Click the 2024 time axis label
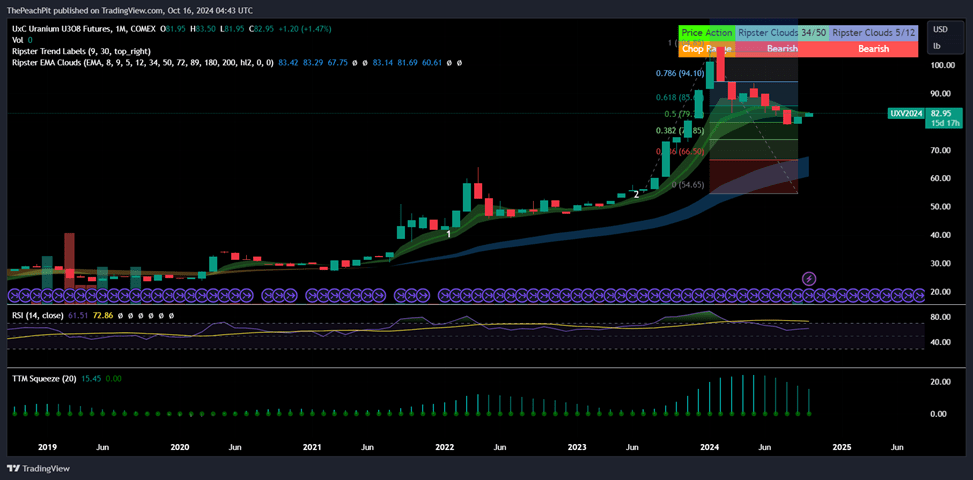 709,447
